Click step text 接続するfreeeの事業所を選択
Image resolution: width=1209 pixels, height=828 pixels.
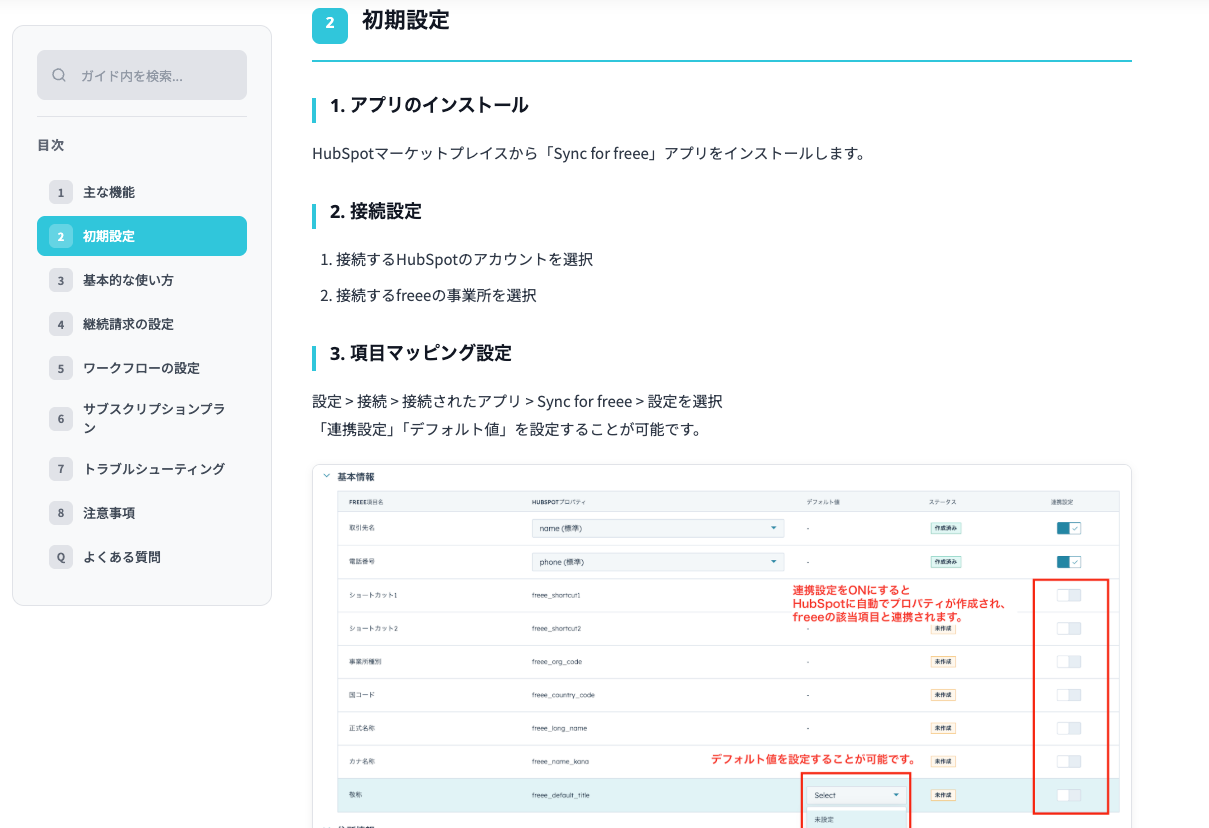point(436,295)
